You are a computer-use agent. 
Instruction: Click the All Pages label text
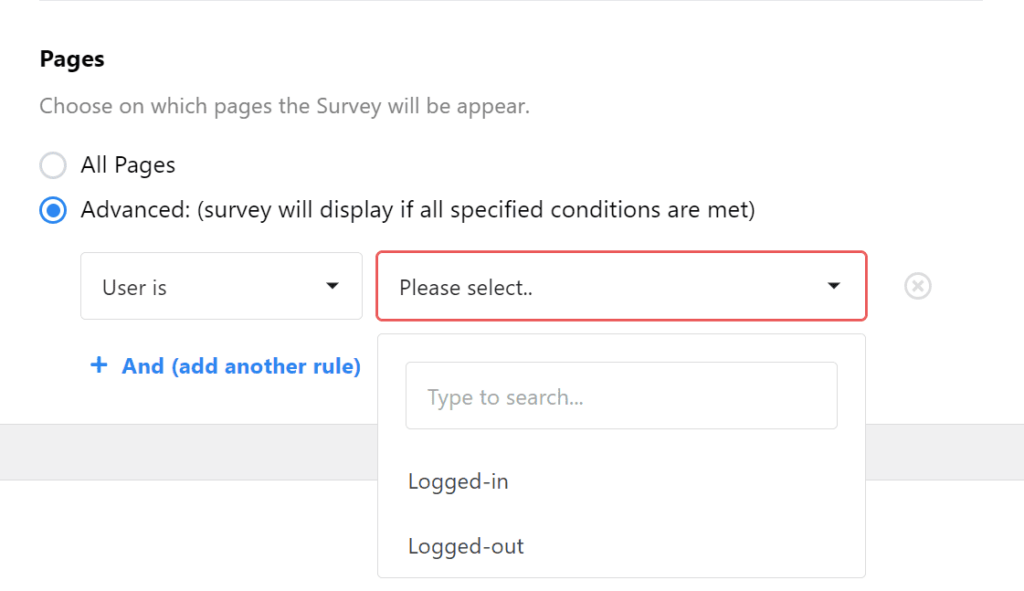coord(128,165)
